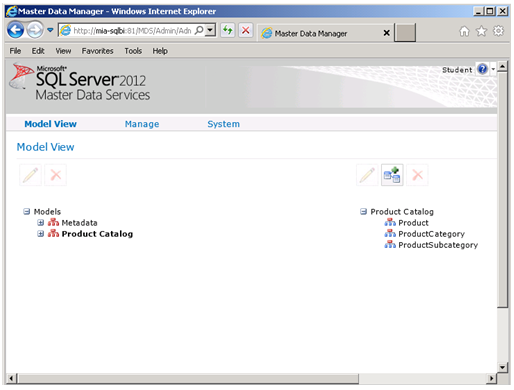Open the address bar autocomplete dropdown
The image size is (514, 390).
click(x=210, y=30)
